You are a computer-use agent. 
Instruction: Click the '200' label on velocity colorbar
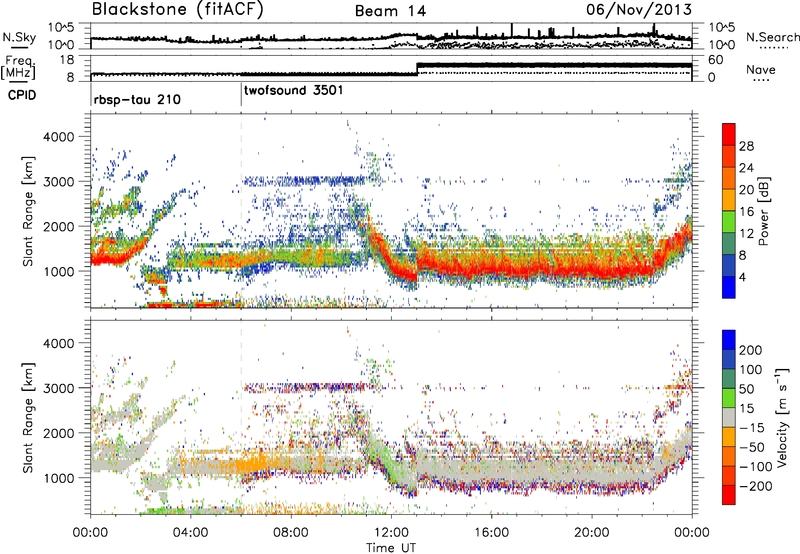751,350
